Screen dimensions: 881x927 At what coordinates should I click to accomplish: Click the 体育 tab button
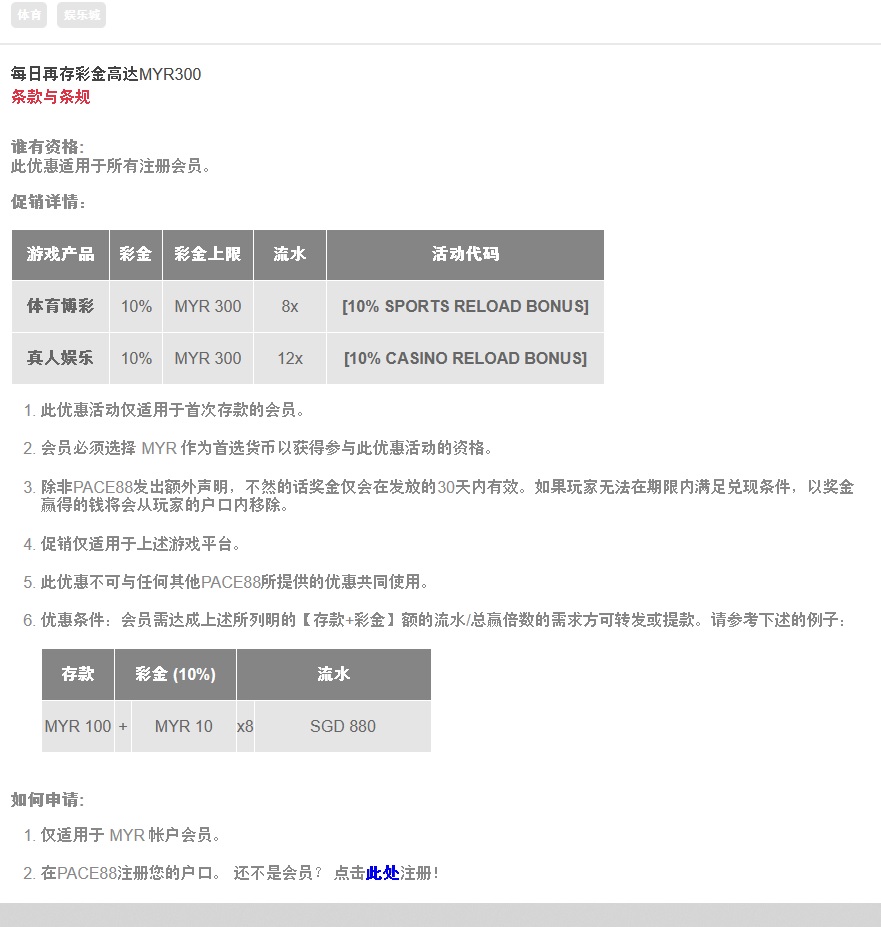(x=29, y=15)
